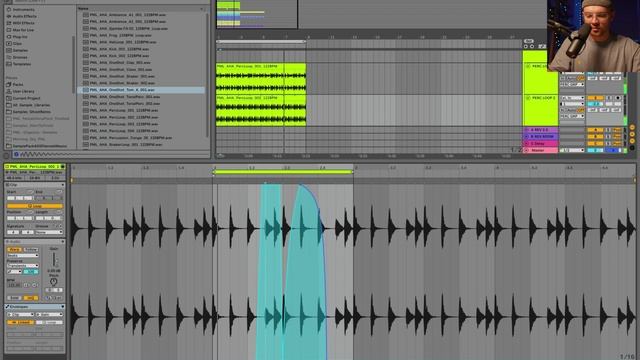Select the C Delay return track
The height and width of the screenshot is (360, 640).
point(542,144)
